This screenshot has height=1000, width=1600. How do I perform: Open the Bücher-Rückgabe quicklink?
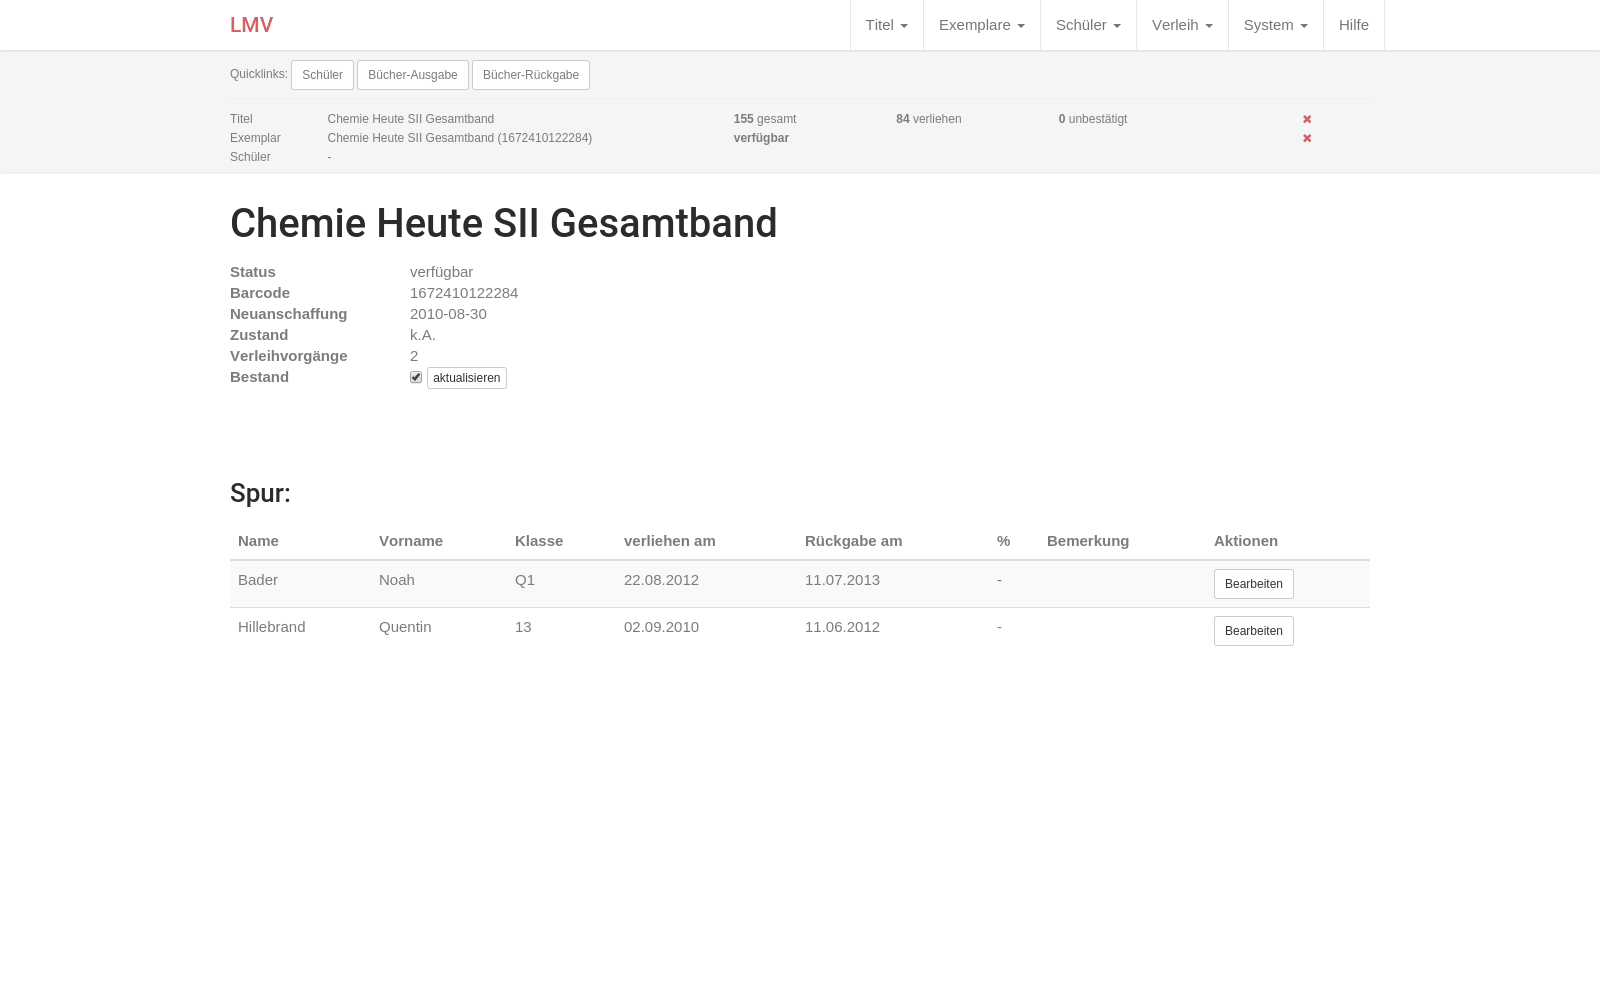[x=531, y=75]
